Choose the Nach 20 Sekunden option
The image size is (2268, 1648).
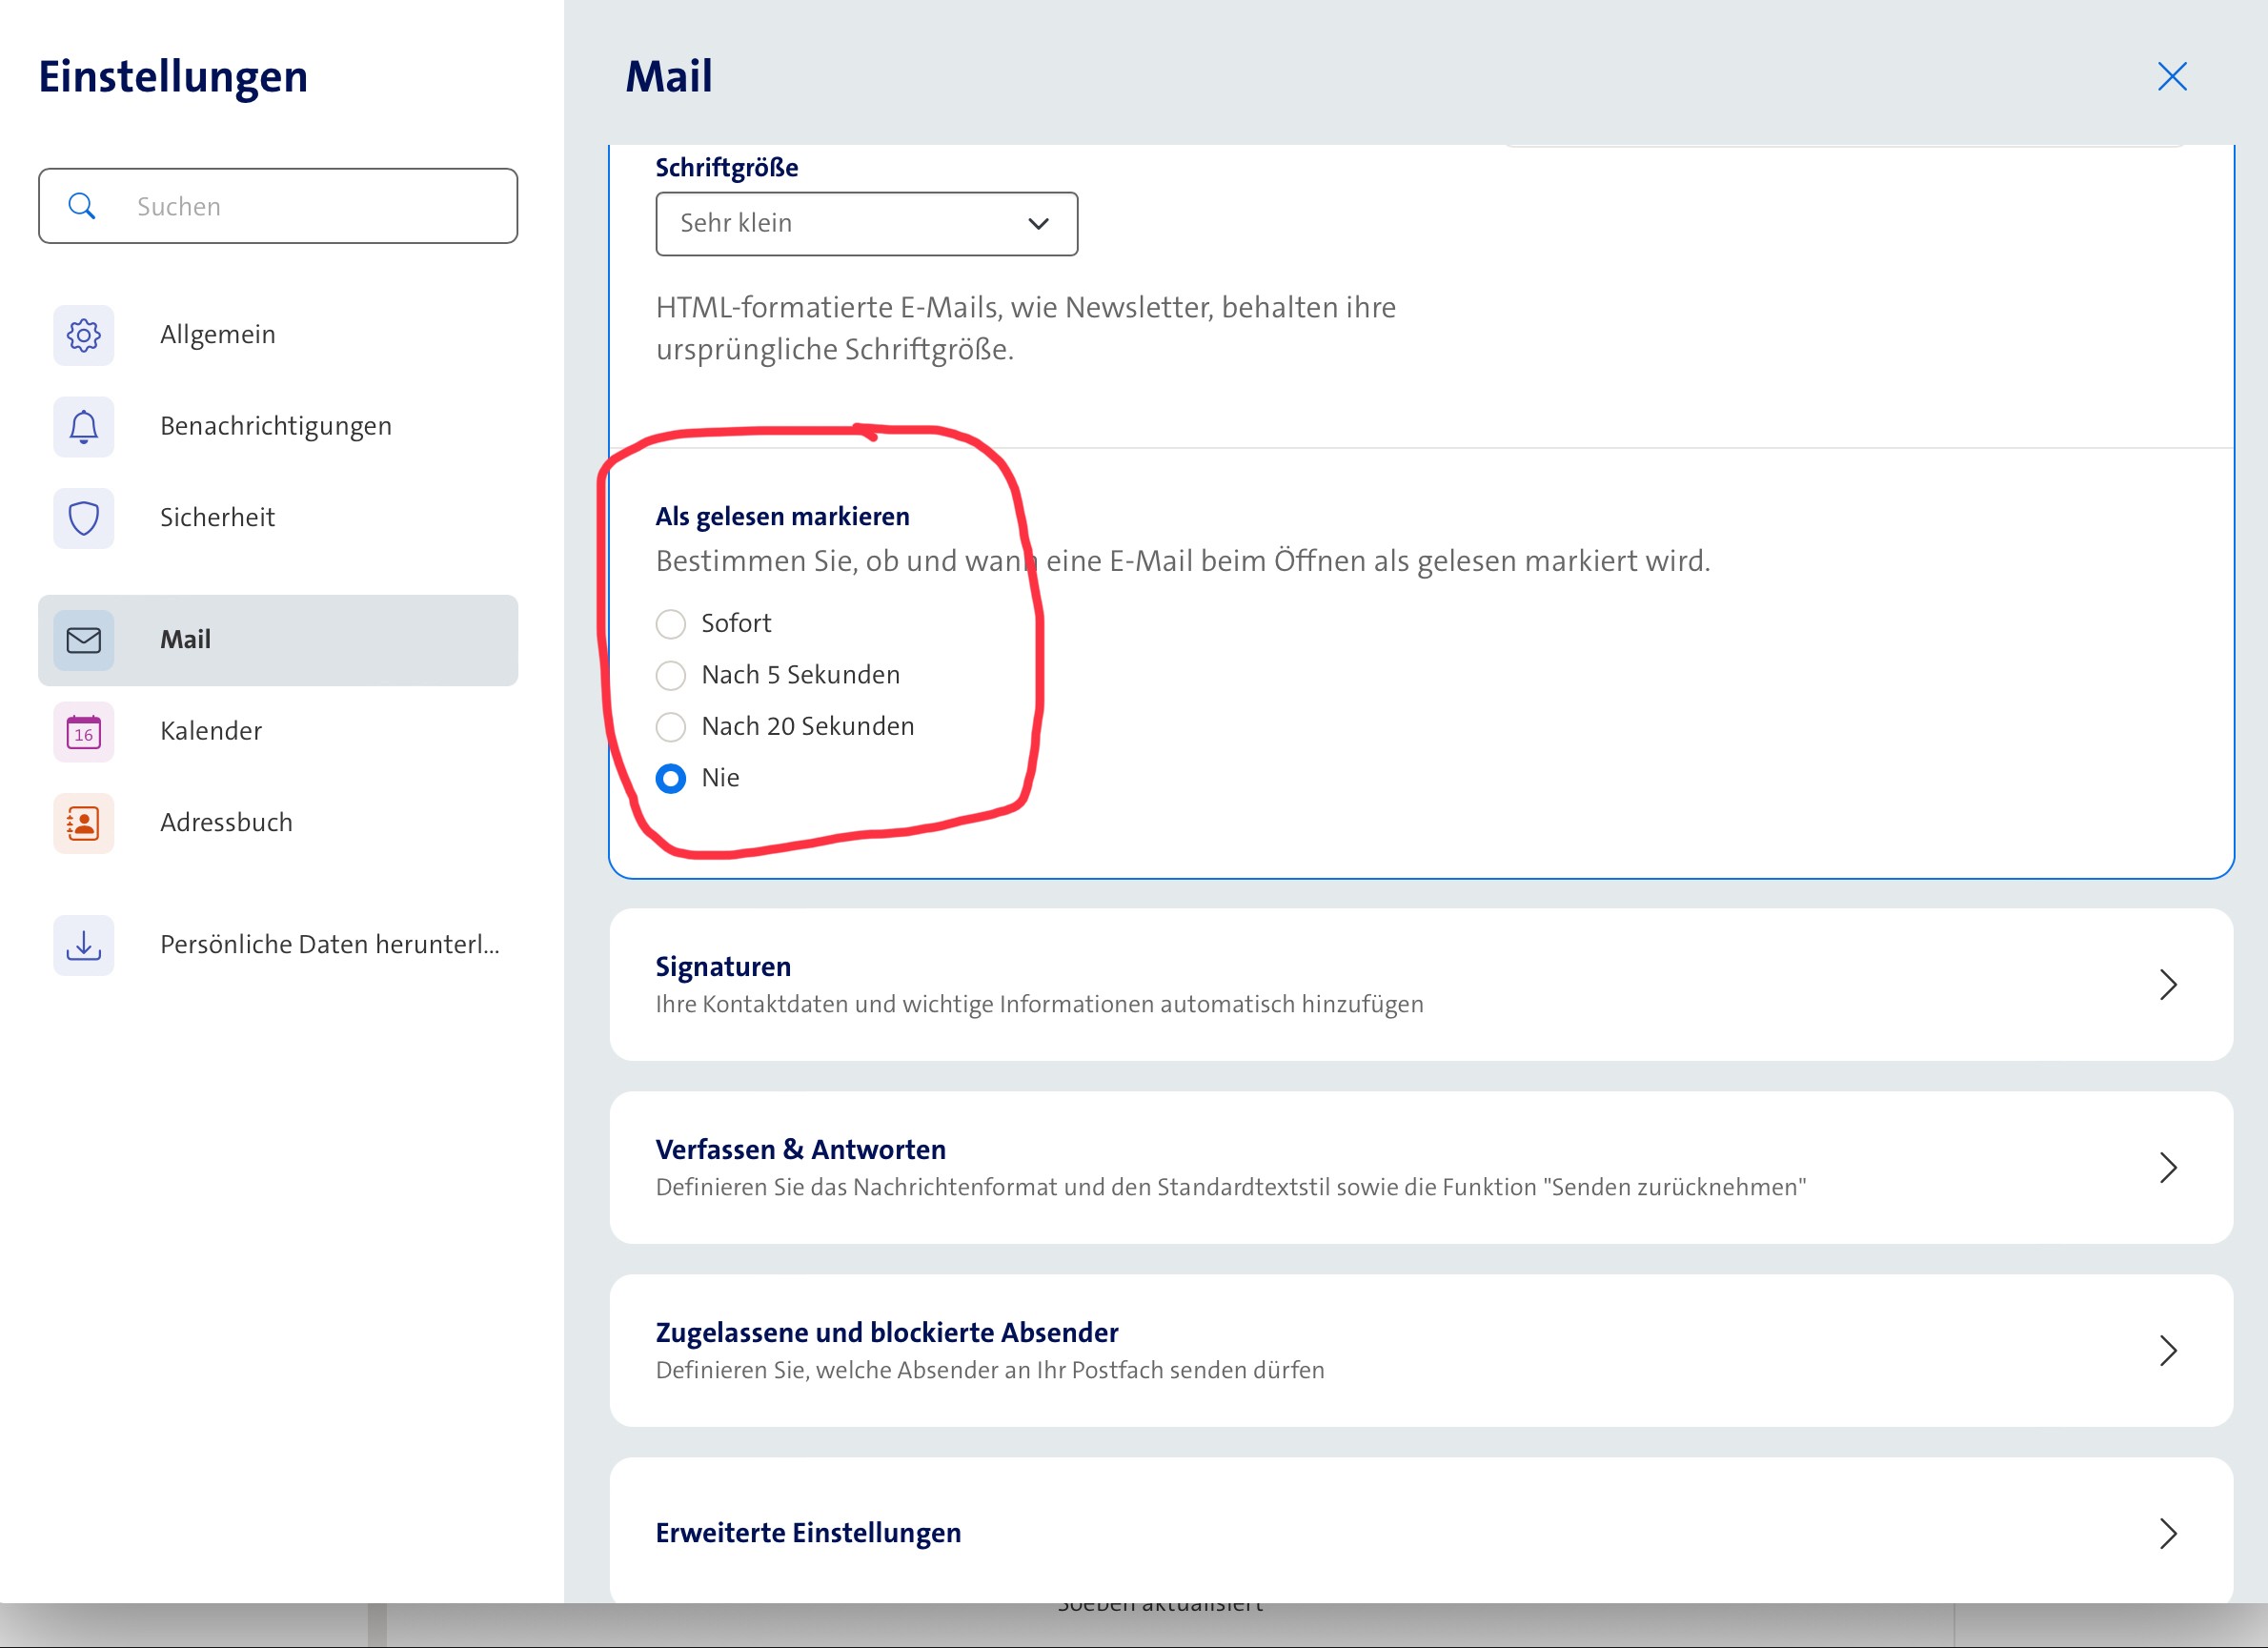(671, 727)
